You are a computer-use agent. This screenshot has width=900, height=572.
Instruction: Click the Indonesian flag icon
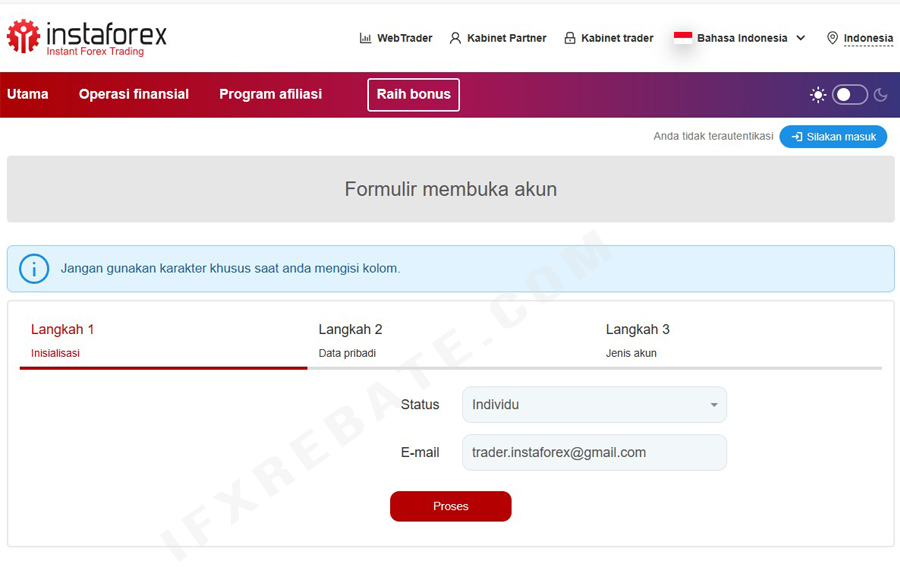pyautogui.click(x=682, y=38)
